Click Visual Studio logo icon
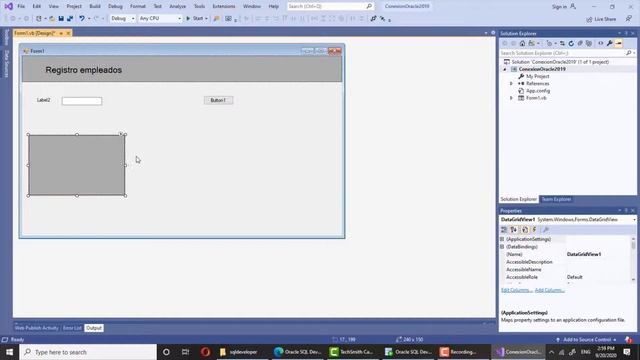Screen dimensions: 640x360 (8, 7)
